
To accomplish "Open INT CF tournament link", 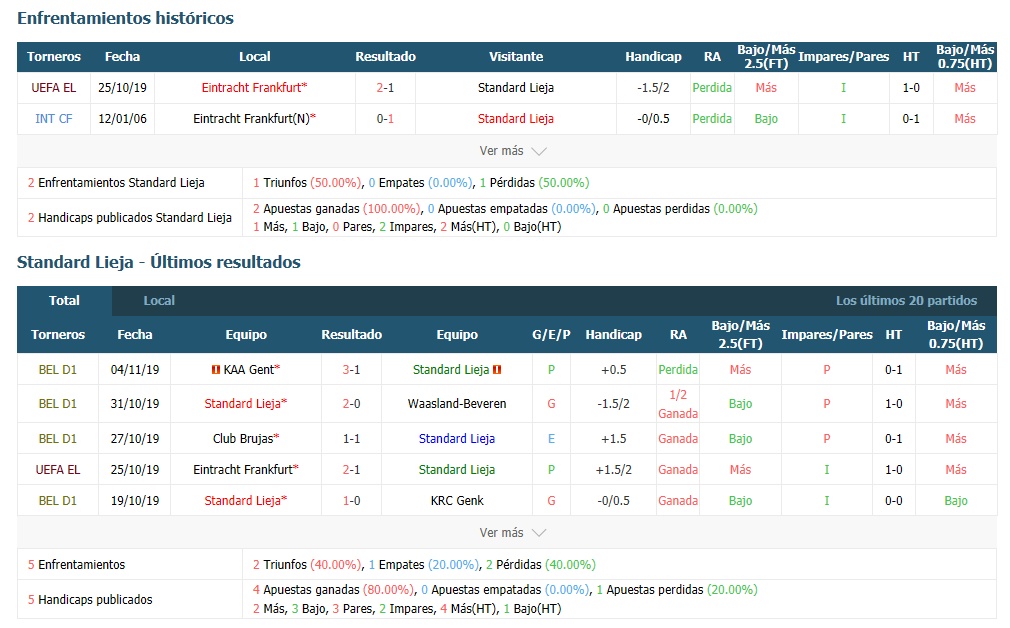I will pos(53,119).
